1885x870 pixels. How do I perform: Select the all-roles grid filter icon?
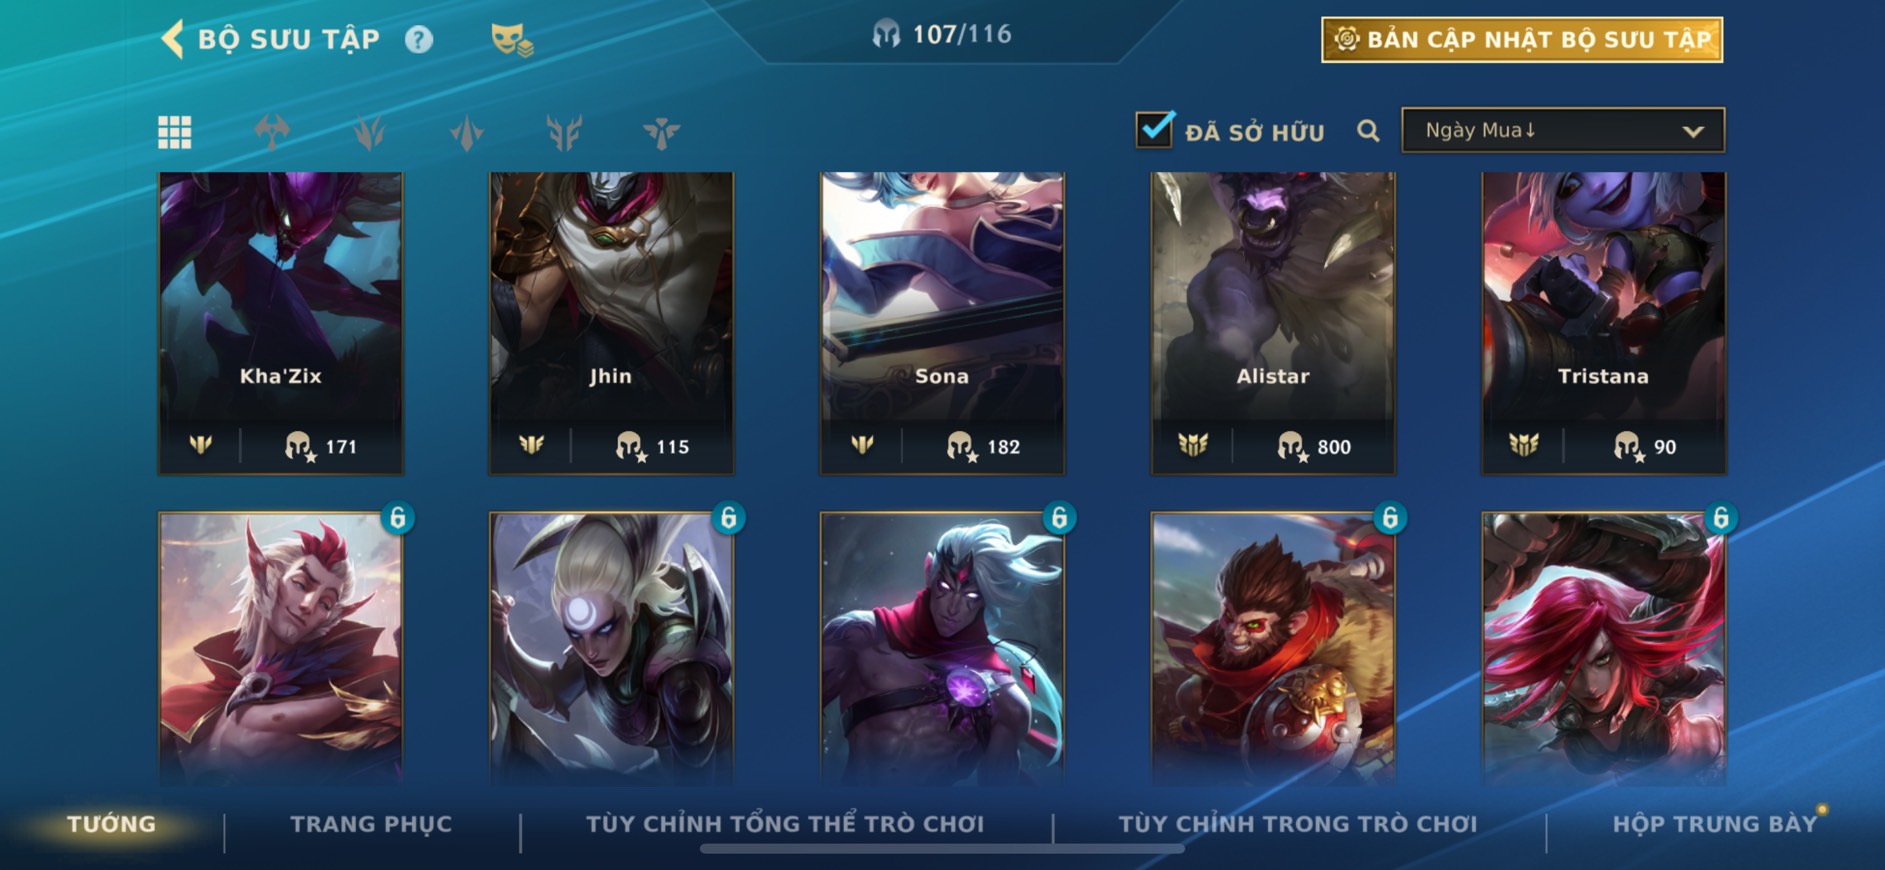click(x=175, y=132)
